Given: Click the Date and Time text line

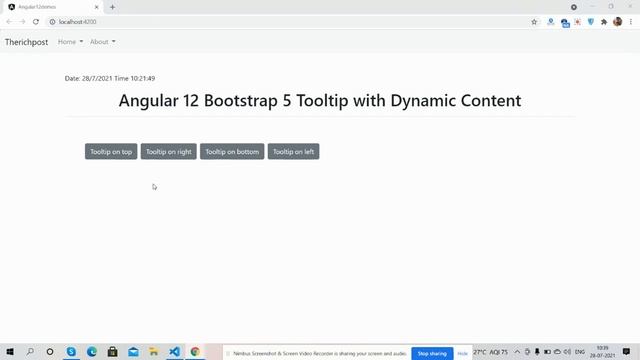Looking at the screenshot, I should [x=110, y=78].
